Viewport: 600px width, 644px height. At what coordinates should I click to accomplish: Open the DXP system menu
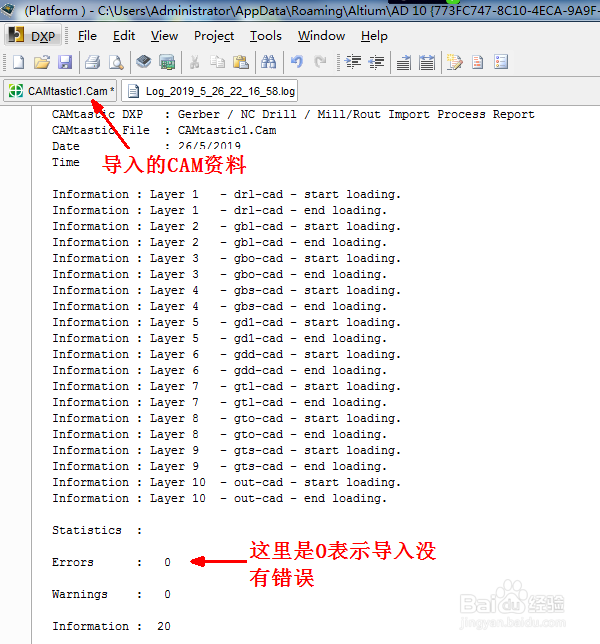coord(33,36)
